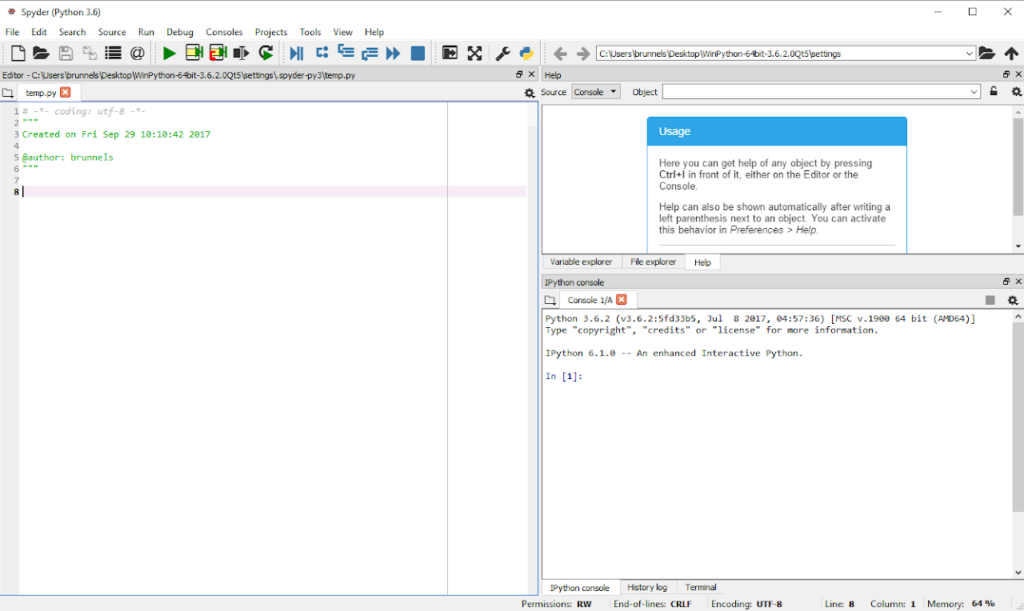Click the Save all files icon

click(89, 53)
